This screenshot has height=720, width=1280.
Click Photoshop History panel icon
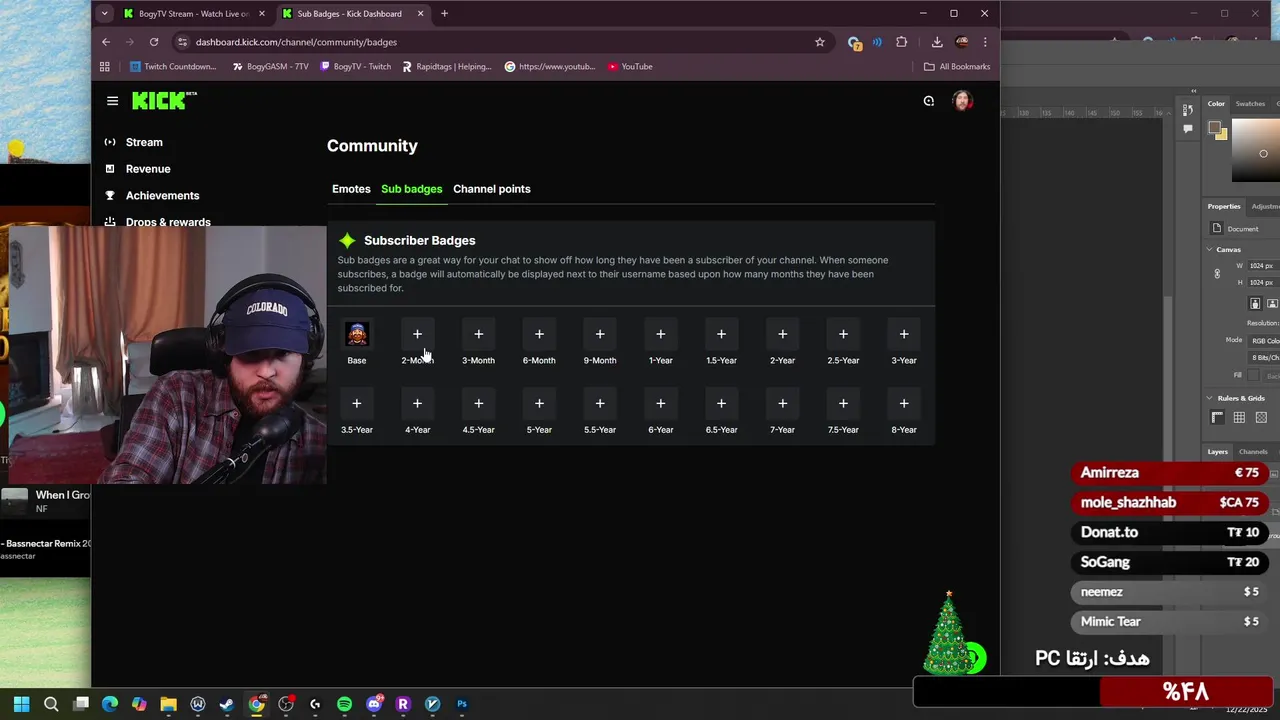[x=1187, y=110]
